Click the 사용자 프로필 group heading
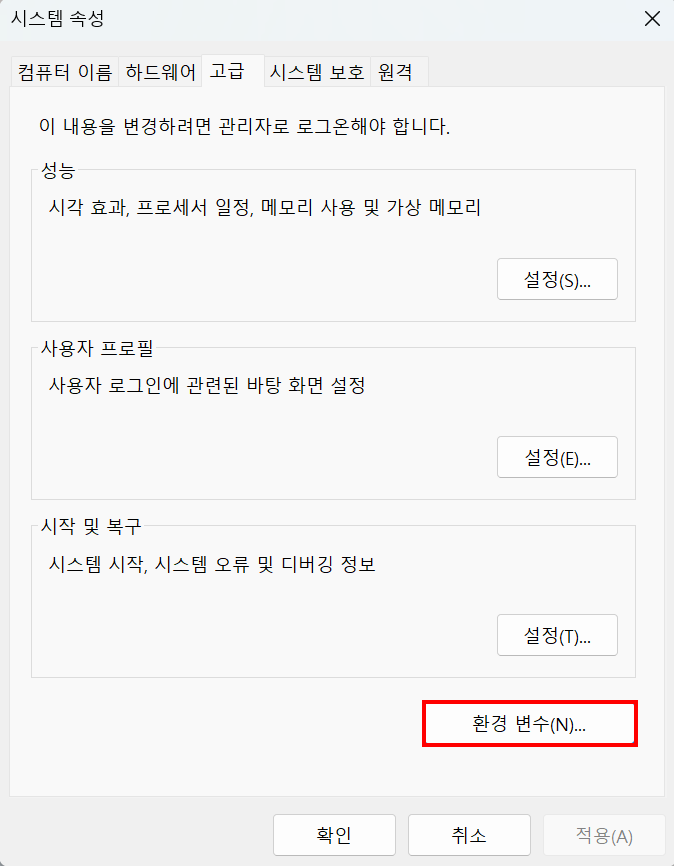 pos(96,348)
